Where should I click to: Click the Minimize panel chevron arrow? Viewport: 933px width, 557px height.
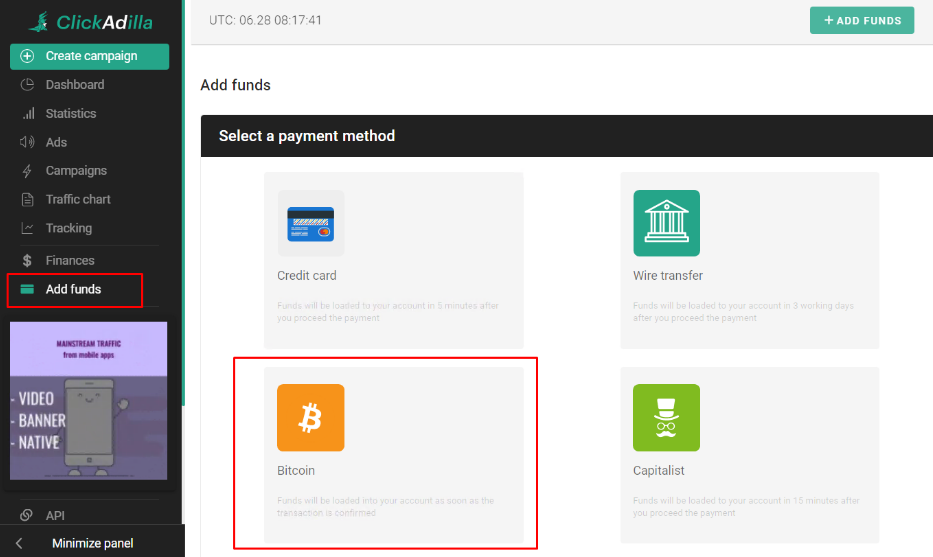point(19,543)
